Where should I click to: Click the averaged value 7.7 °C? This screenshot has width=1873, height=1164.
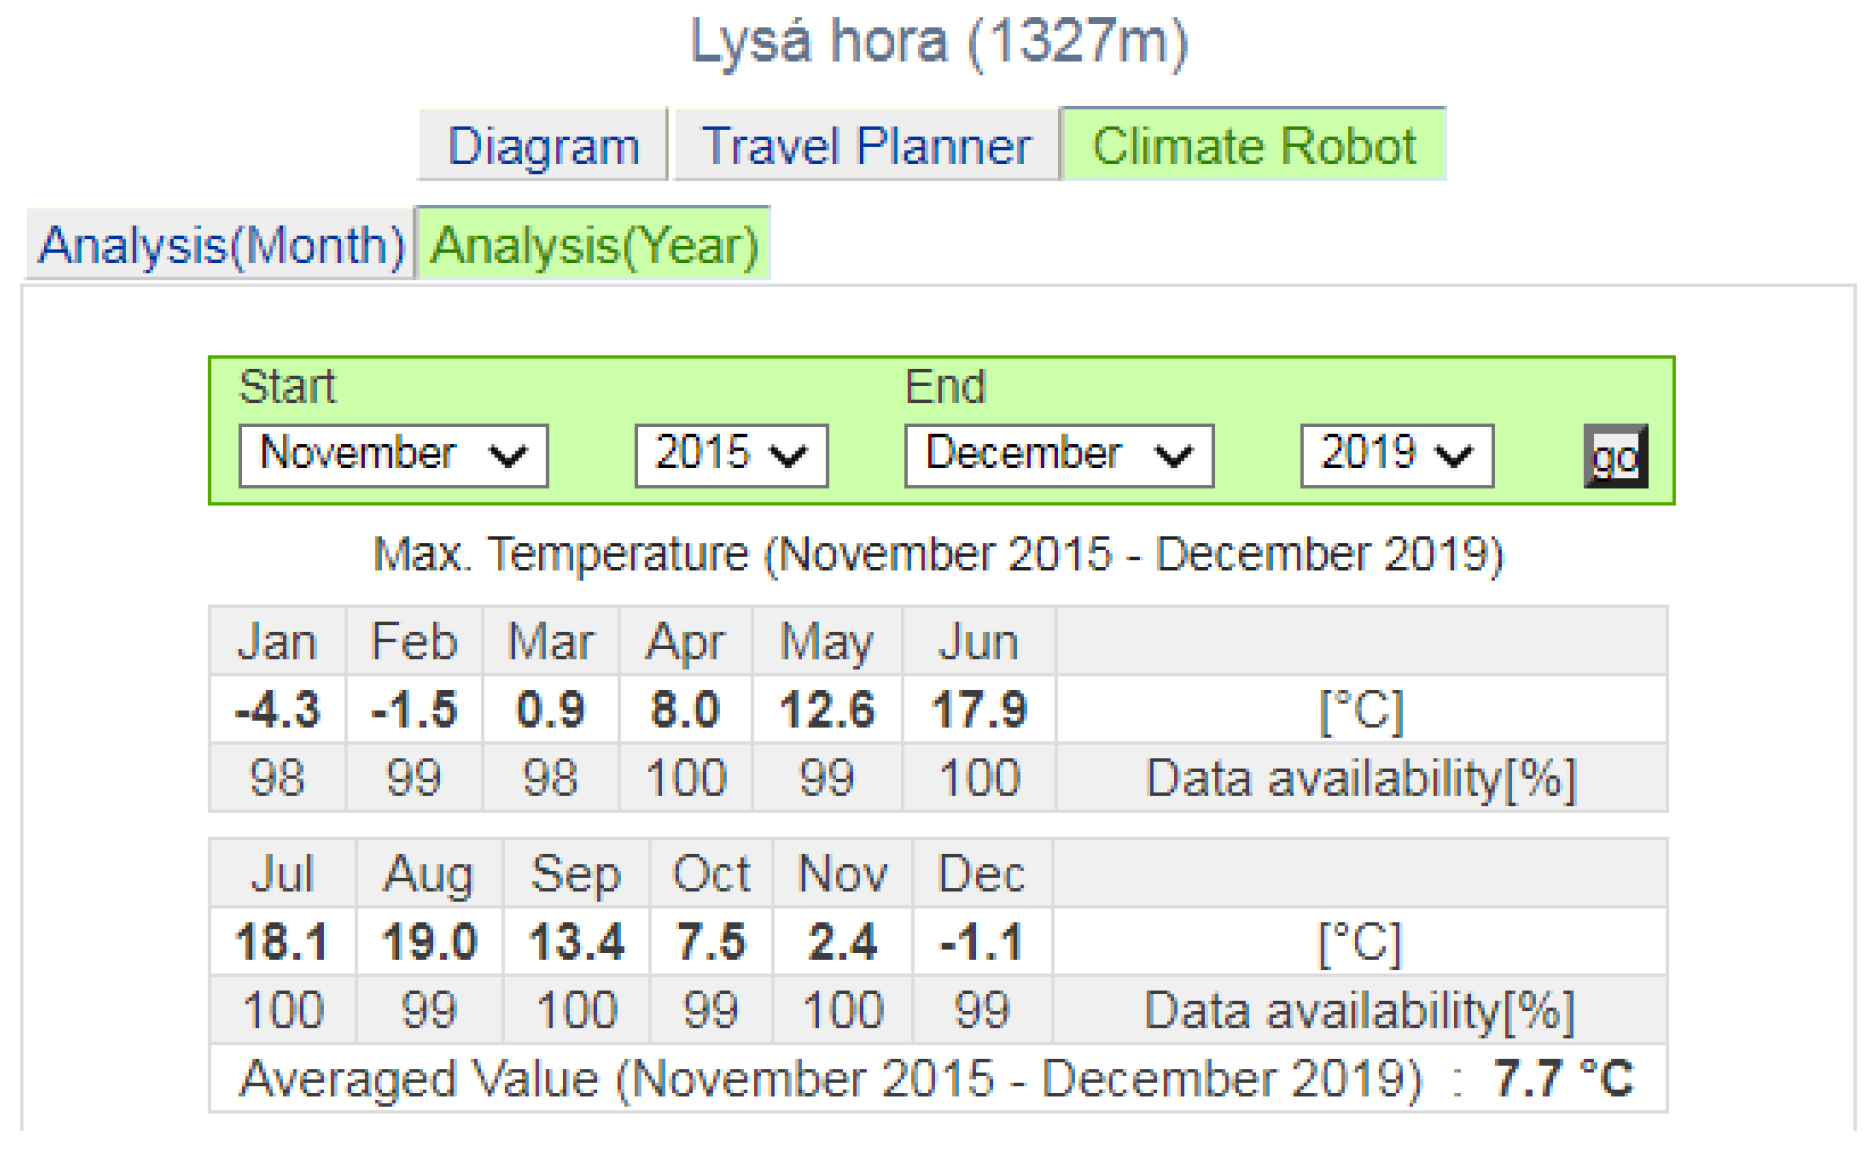tap(1562, 1079)
